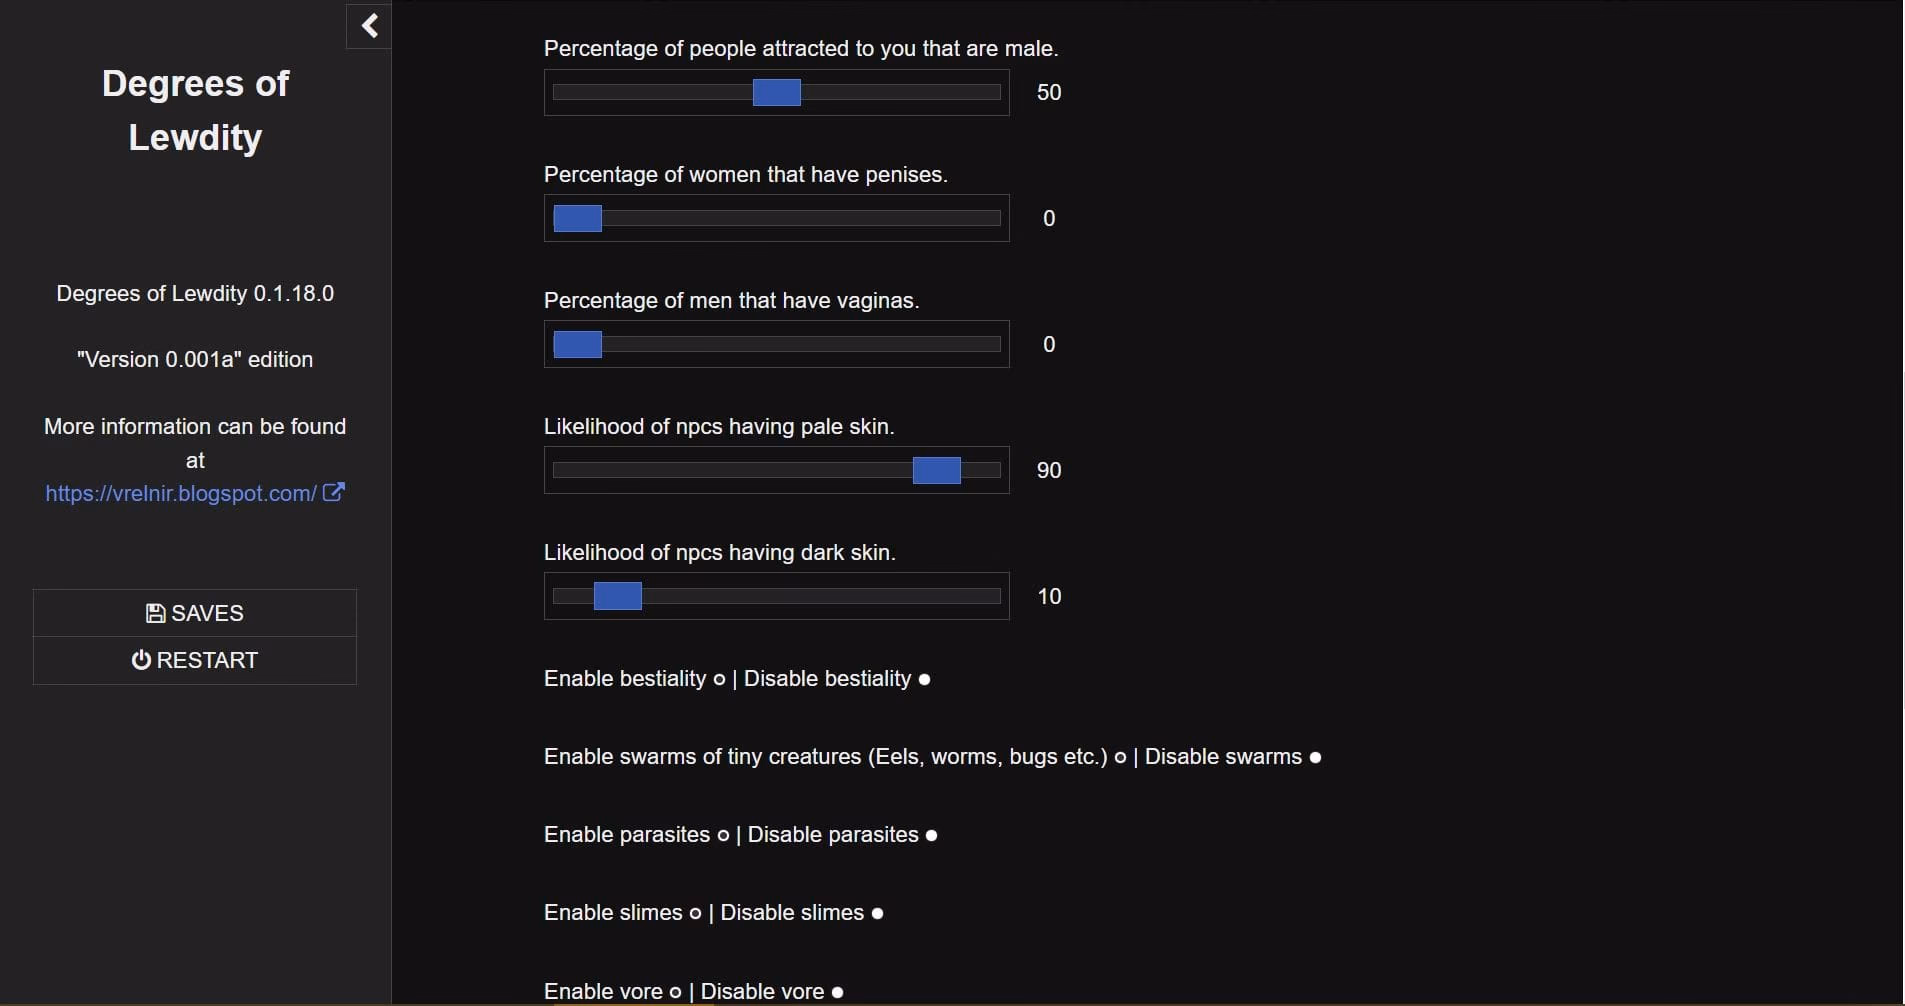Click the floppy disk icon in SAVES

155,613
